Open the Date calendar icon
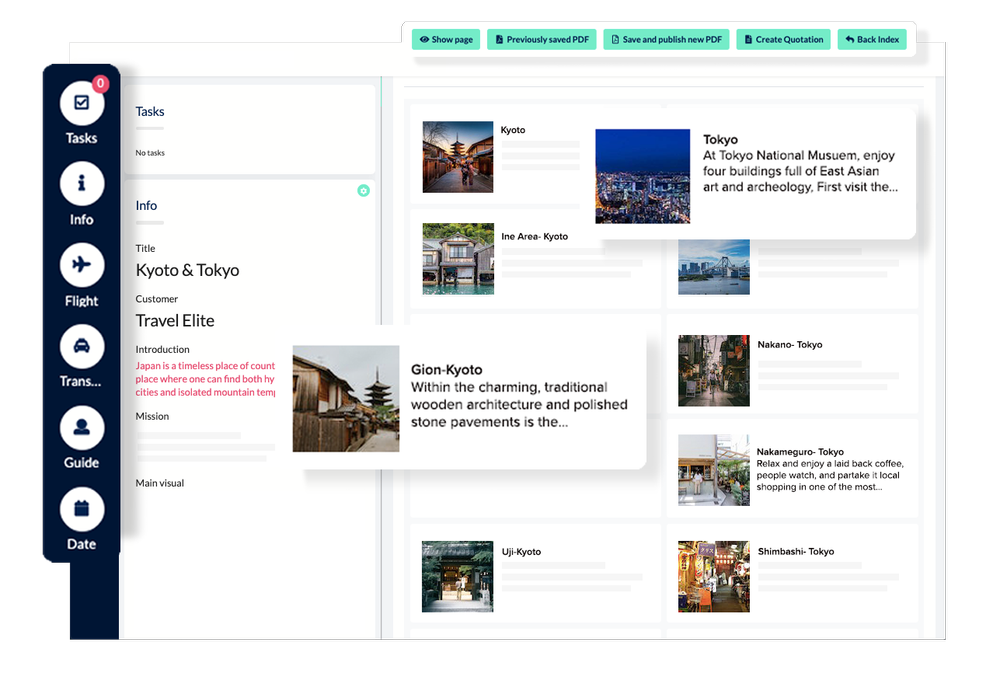The height and width of the screenshot is (691, 1000). [82, 509]
